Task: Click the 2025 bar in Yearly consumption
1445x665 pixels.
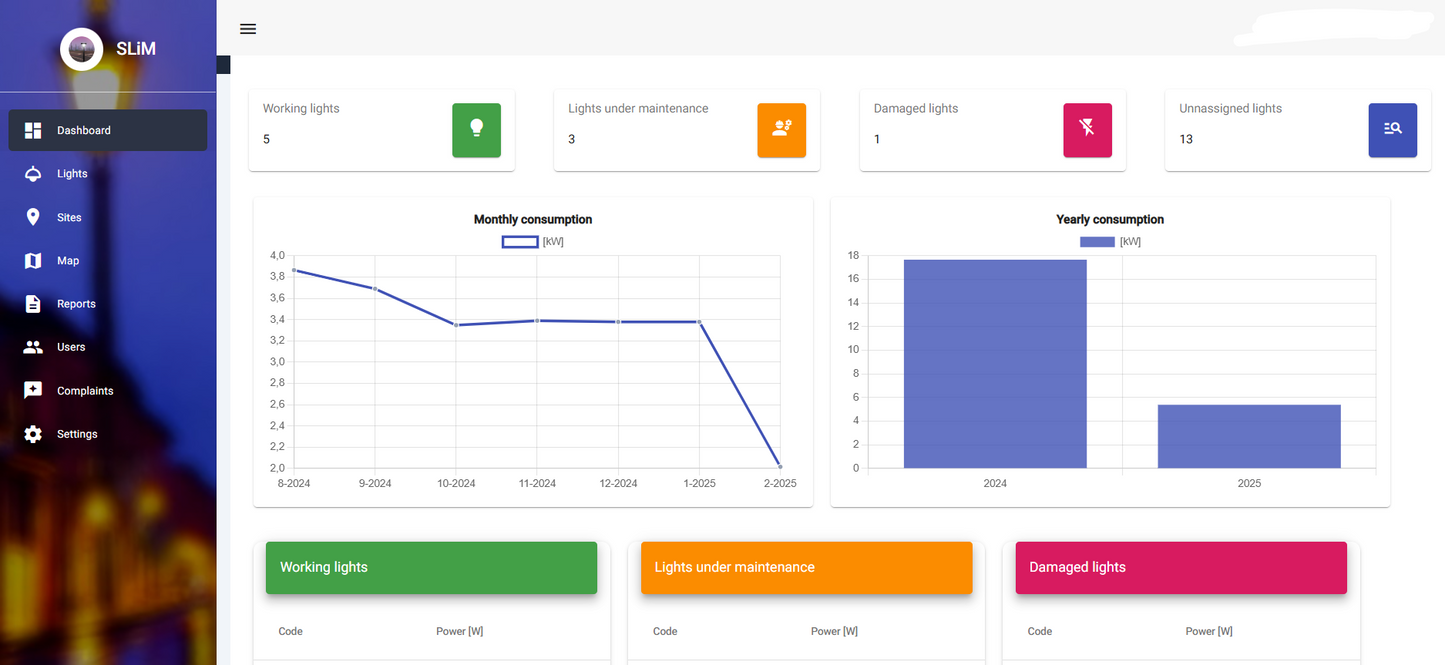Action: [x=1249, y=436]
